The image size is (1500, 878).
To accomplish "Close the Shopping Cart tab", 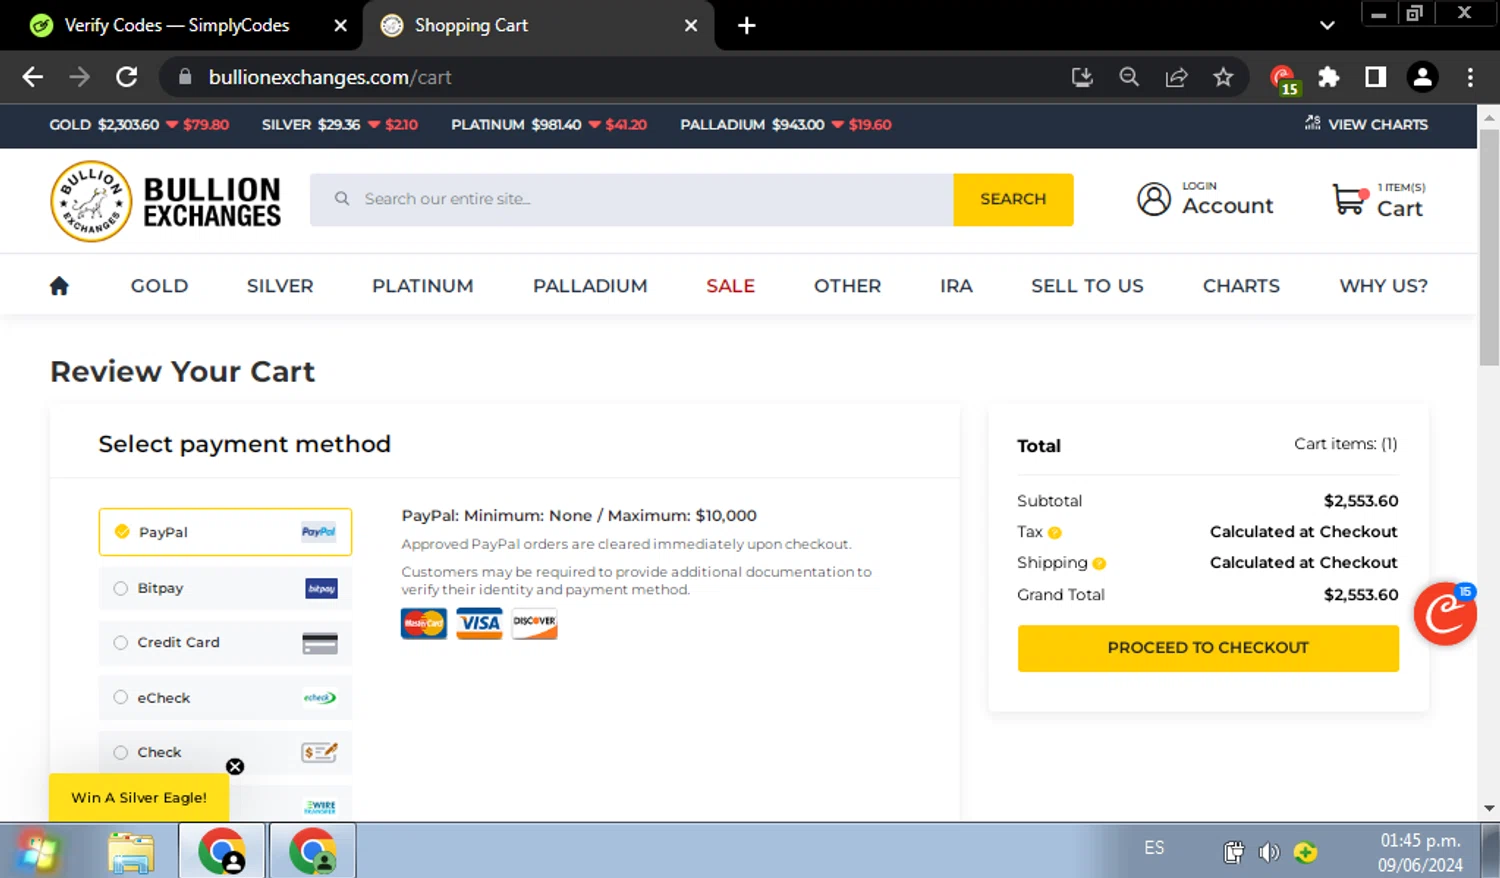I will [691, 26].
